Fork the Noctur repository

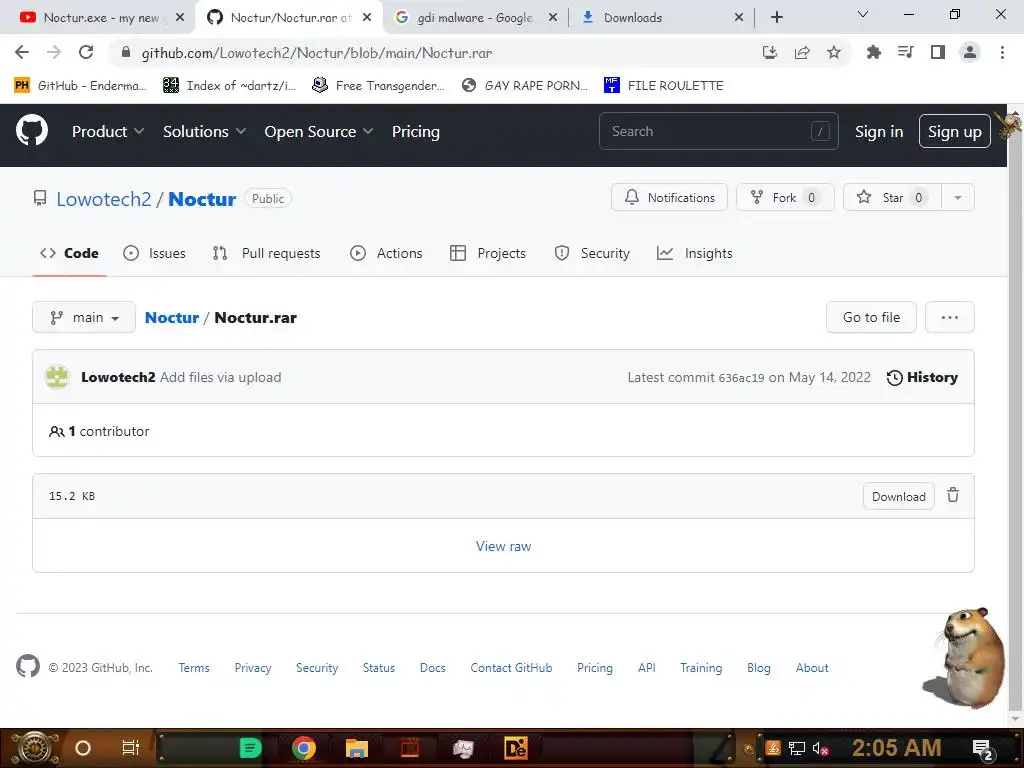pyautogui.click(x=785, y=197)
